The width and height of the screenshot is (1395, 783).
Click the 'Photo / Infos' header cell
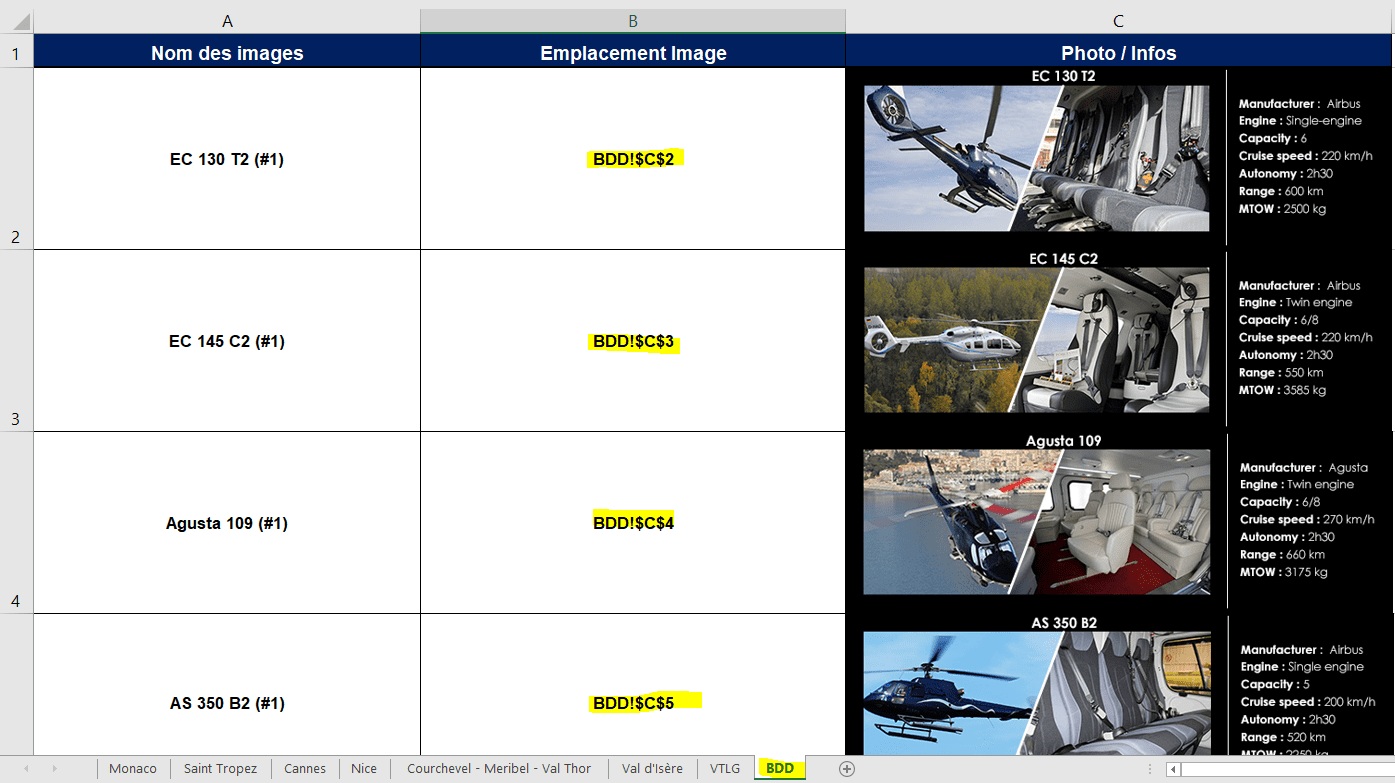point(1119,53)
